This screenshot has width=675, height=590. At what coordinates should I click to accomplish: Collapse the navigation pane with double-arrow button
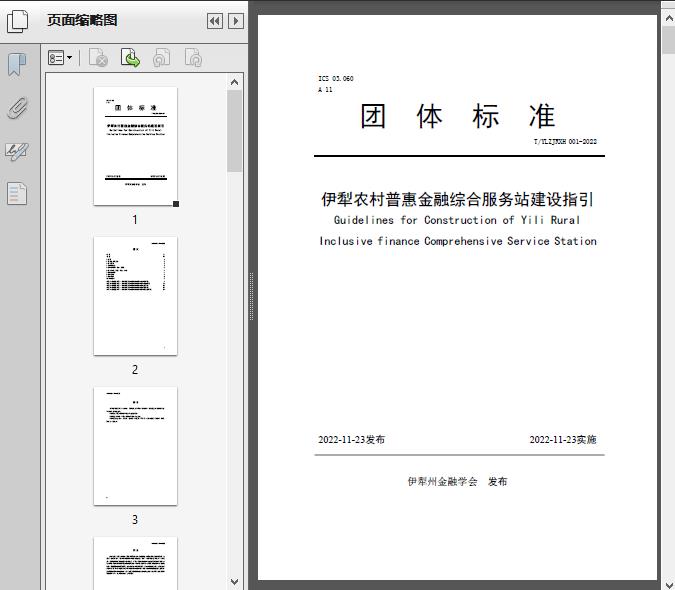[x=215, y=21]
